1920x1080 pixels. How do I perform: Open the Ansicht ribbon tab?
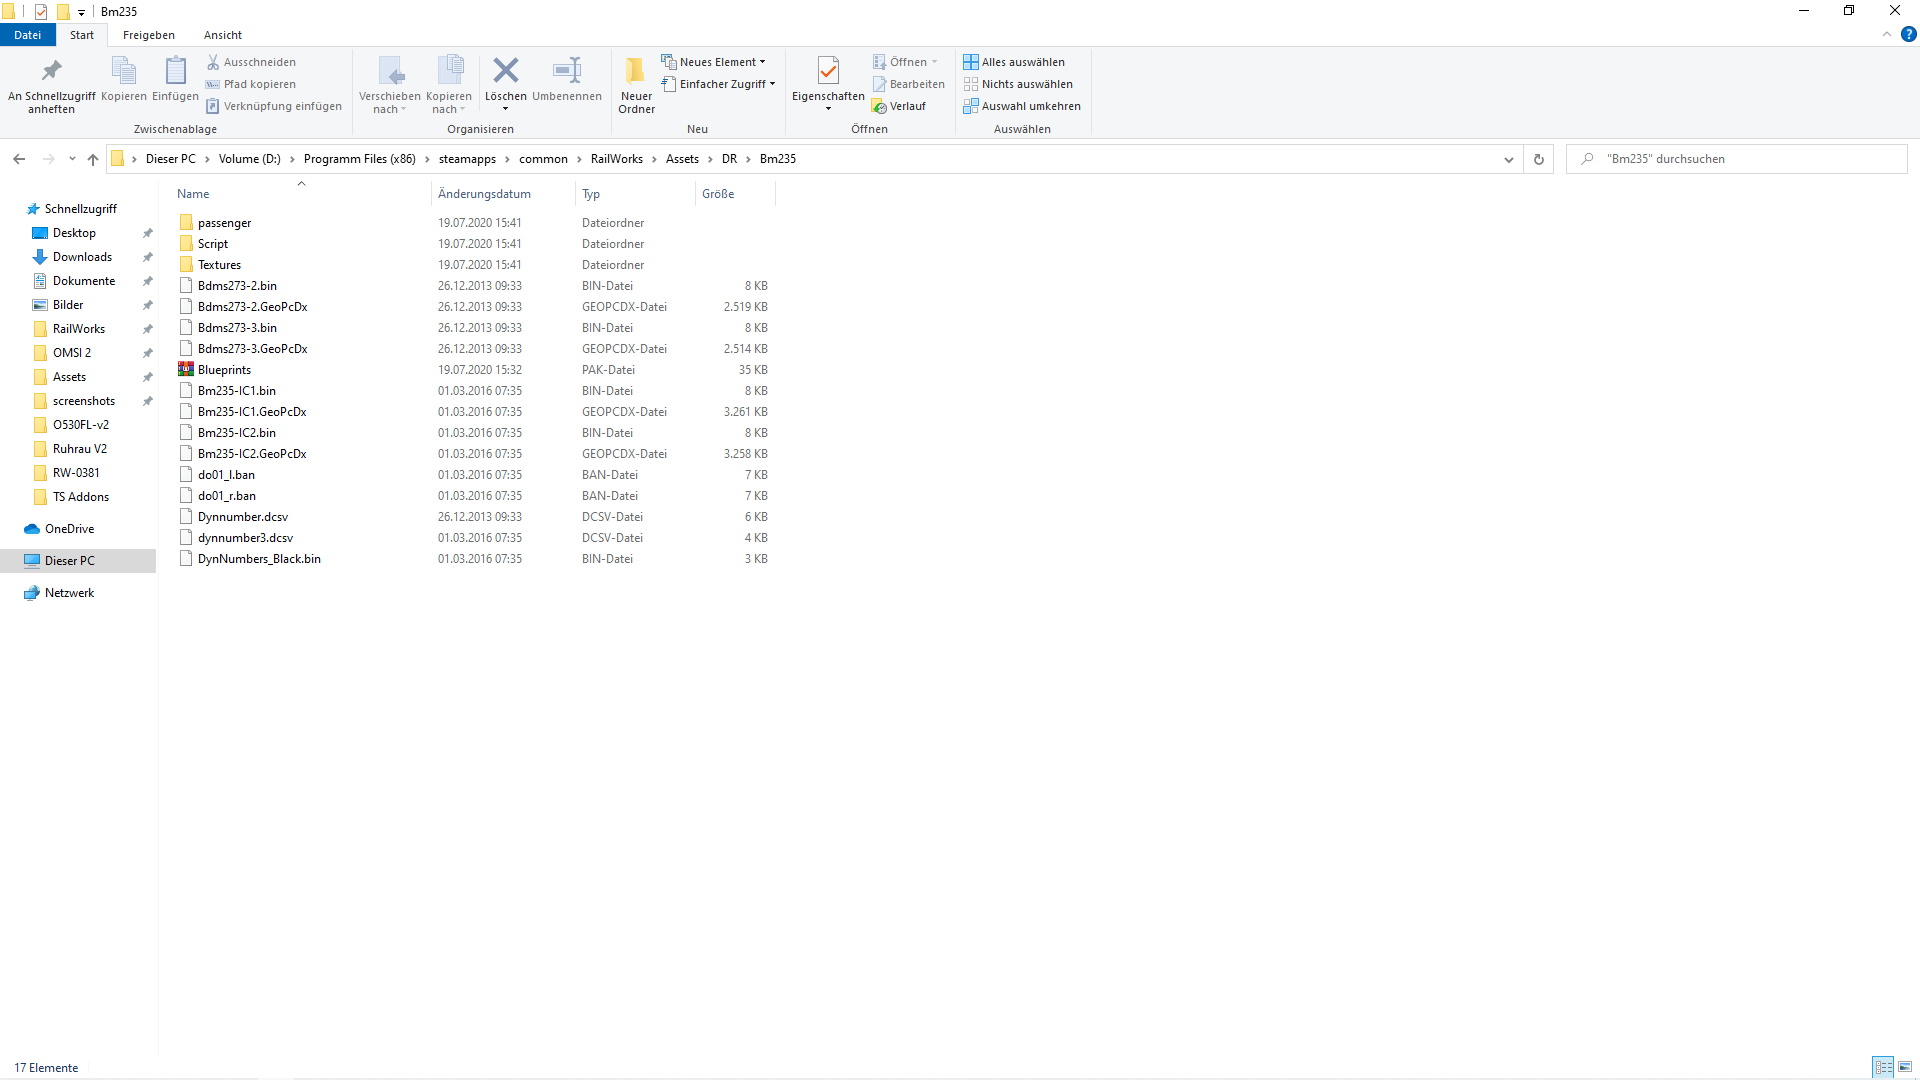click(223, 35)
